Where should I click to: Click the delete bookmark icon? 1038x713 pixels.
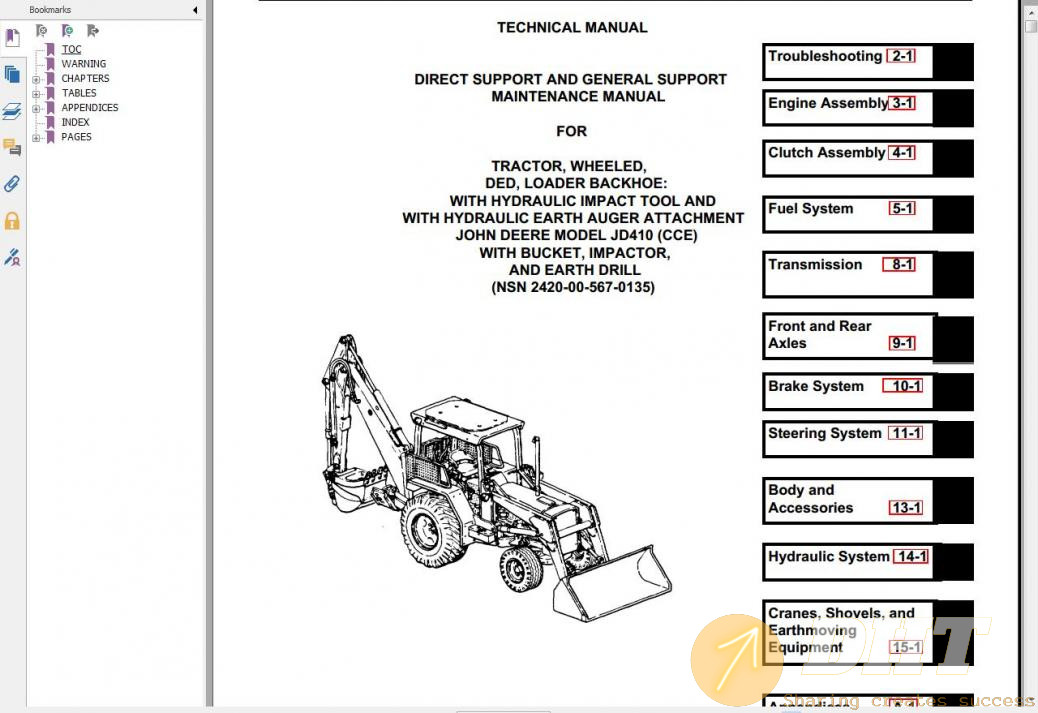click(41, 30)
